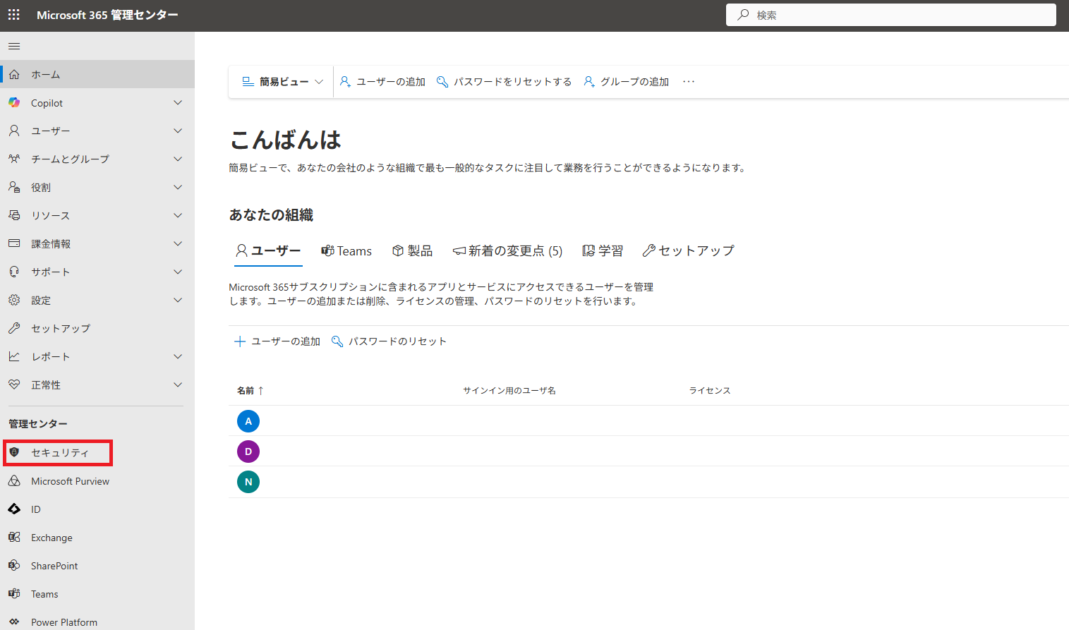1069x630 pixels.
Task: Sort by the 名前 column header
Action: (250, 391)
